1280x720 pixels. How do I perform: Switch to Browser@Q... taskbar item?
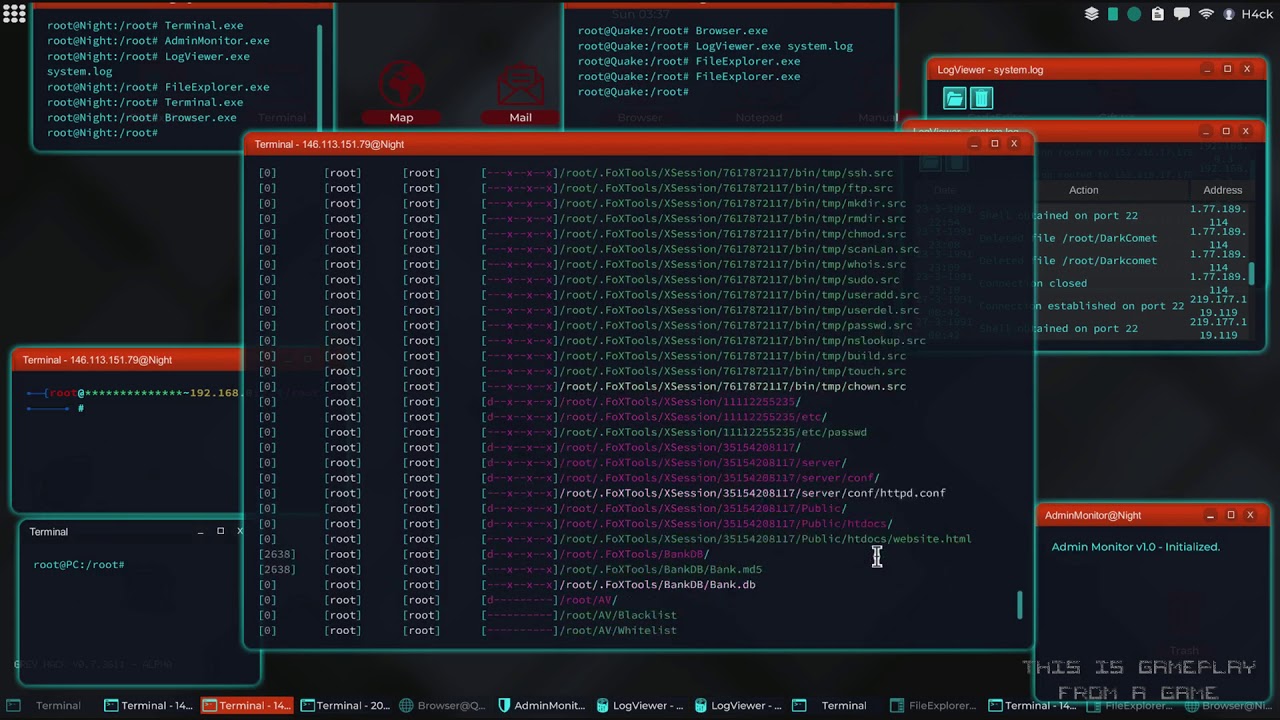coord(442,705)
